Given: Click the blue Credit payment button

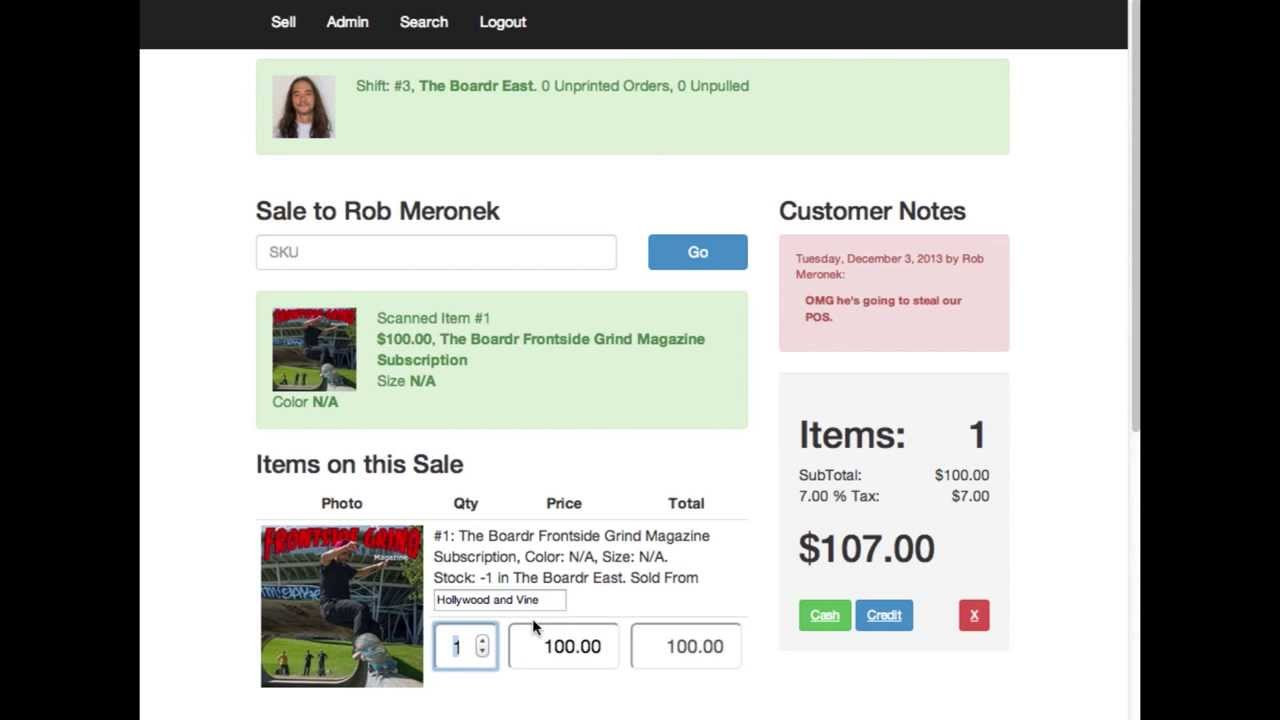Looking at the screenshot, I should [884, 615].
